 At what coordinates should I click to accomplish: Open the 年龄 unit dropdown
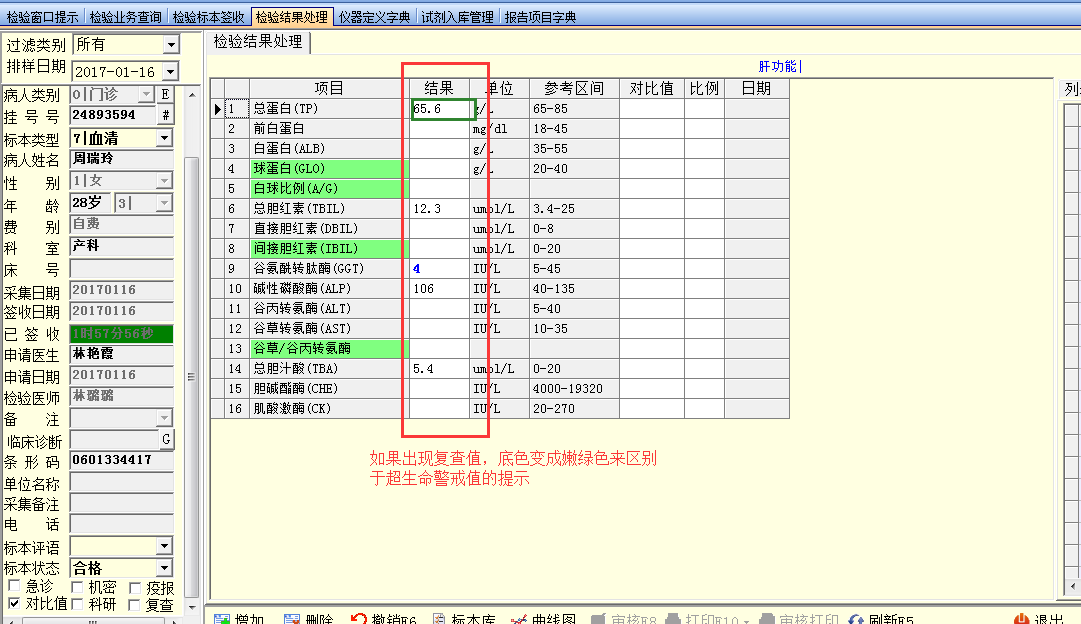coord(164,203)
